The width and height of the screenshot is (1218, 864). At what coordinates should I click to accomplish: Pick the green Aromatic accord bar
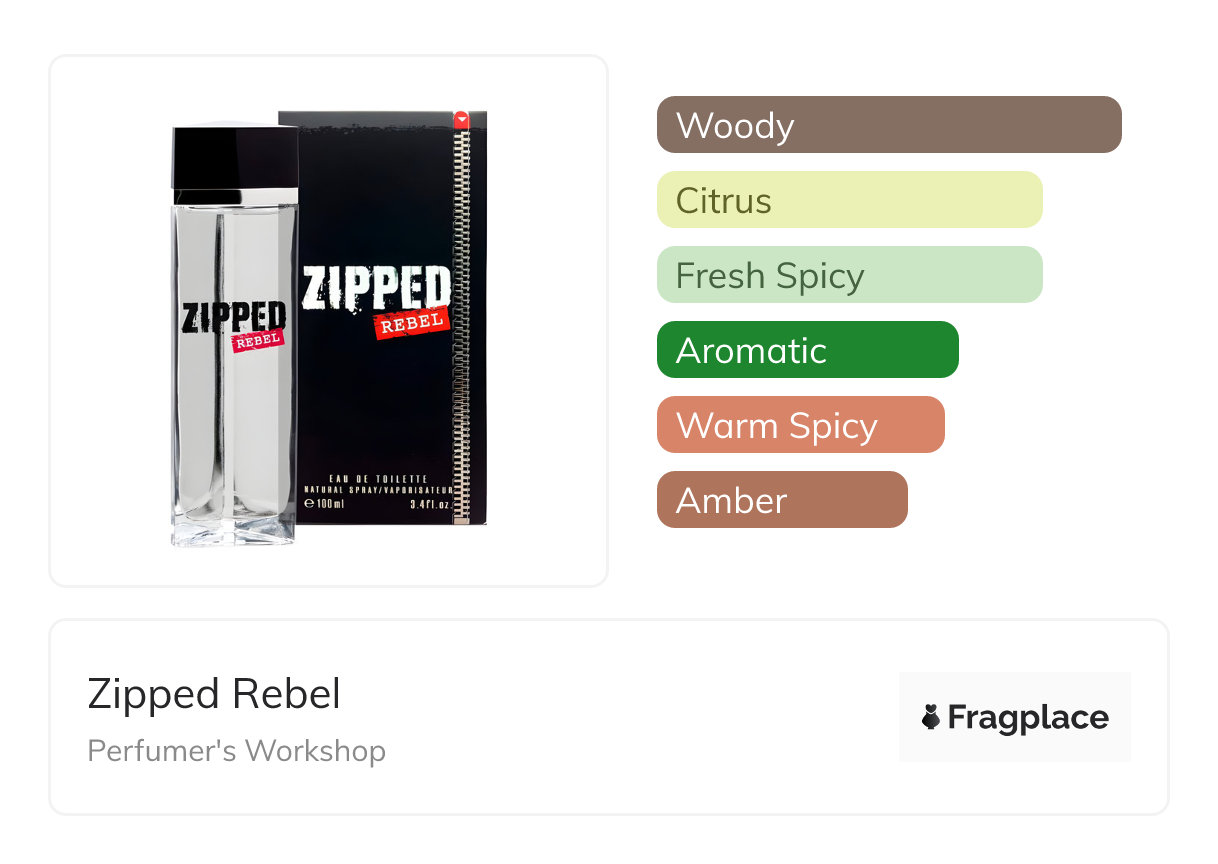(807, 350)
